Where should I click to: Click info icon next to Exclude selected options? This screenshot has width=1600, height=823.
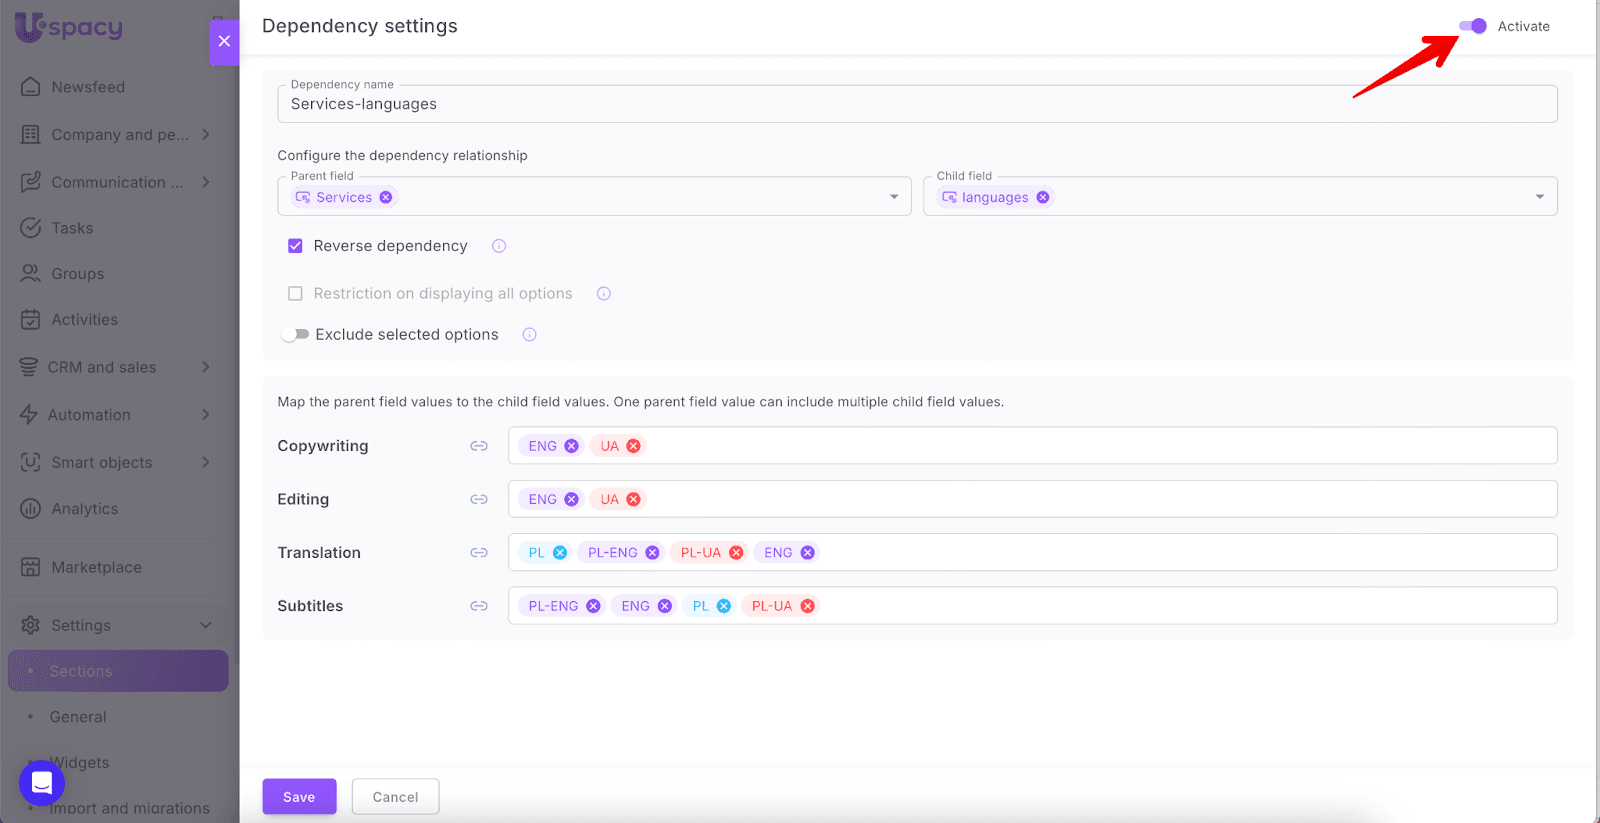click(529, 335)
